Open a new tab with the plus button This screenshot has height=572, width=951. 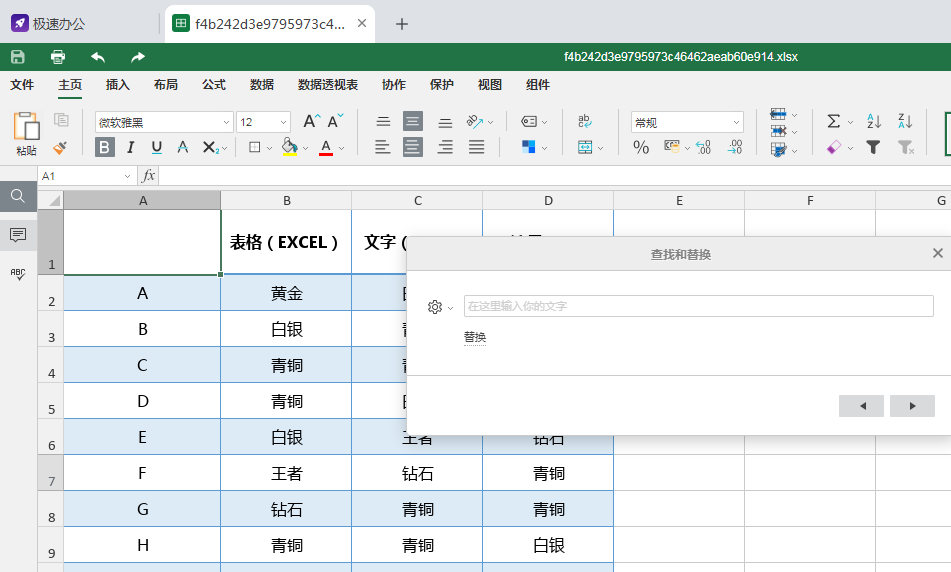tap(402, 24)
